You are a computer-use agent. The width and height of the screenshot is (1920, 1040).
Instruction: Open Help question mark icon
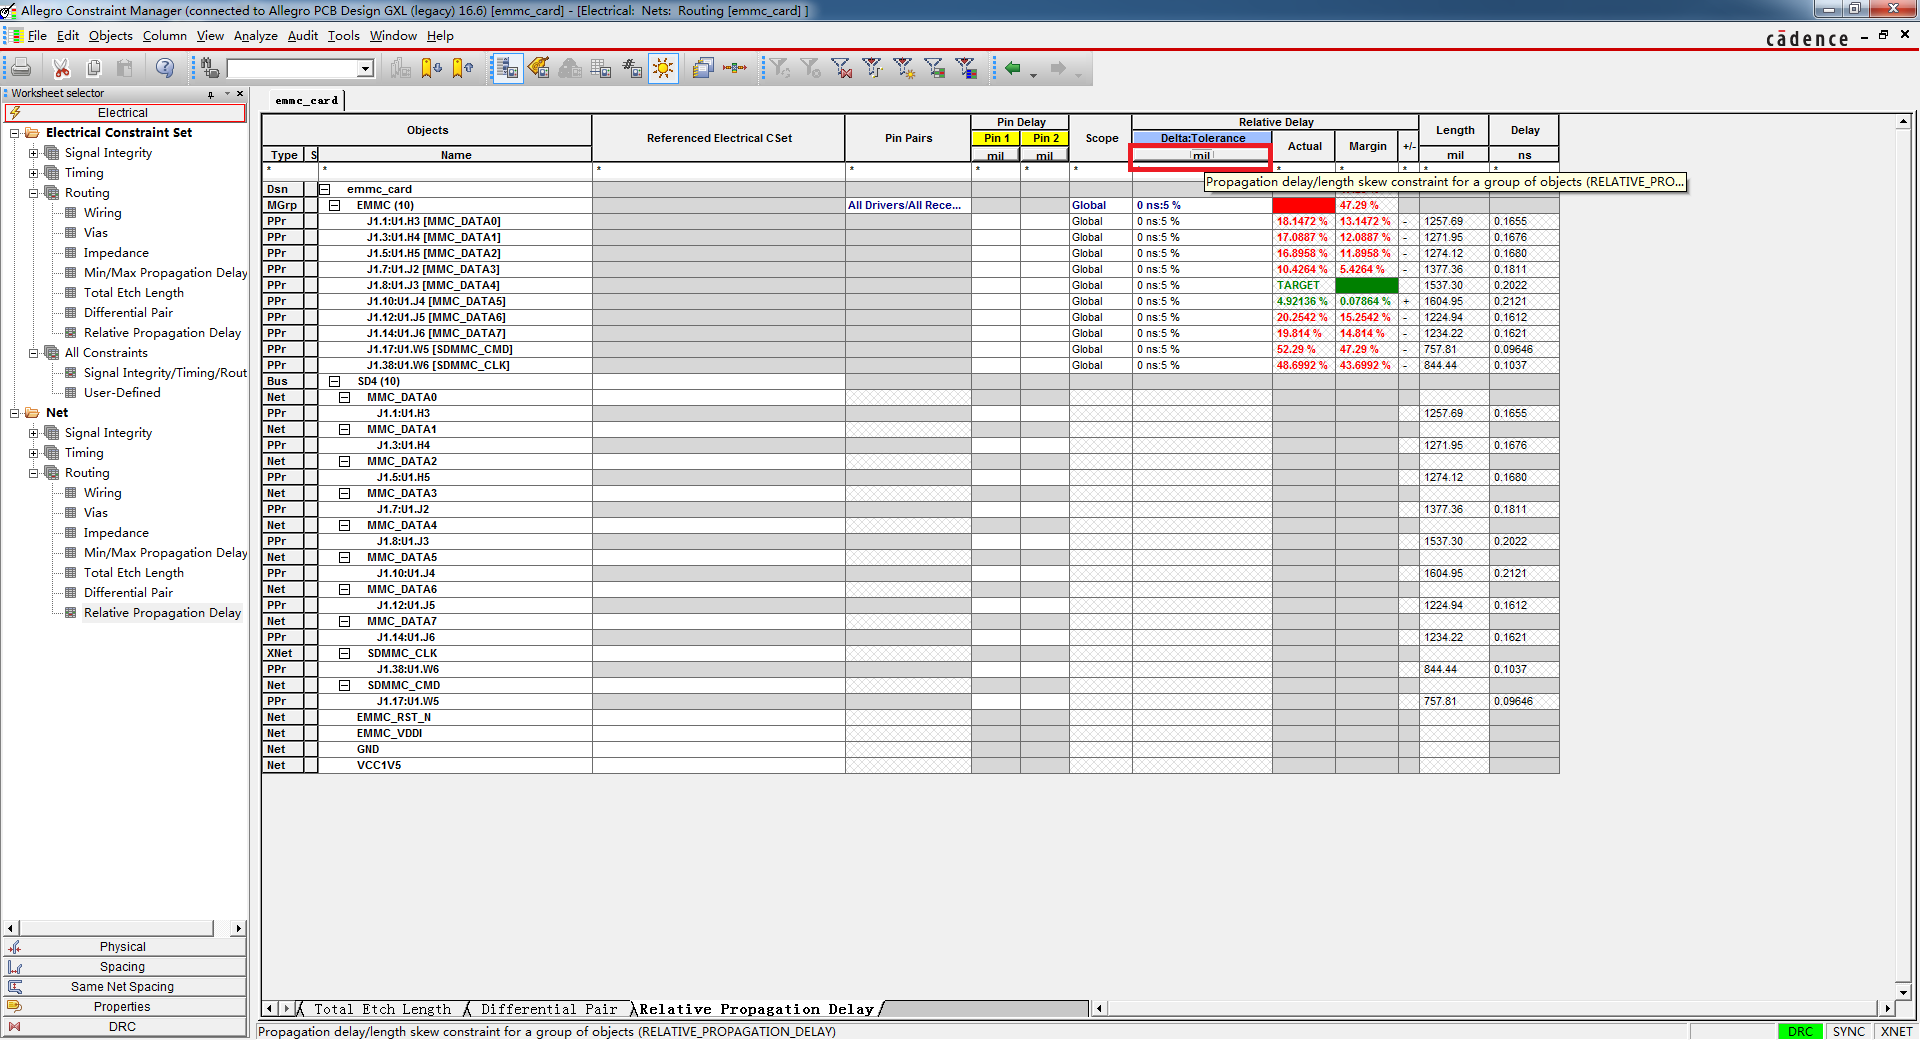point(165,68)
